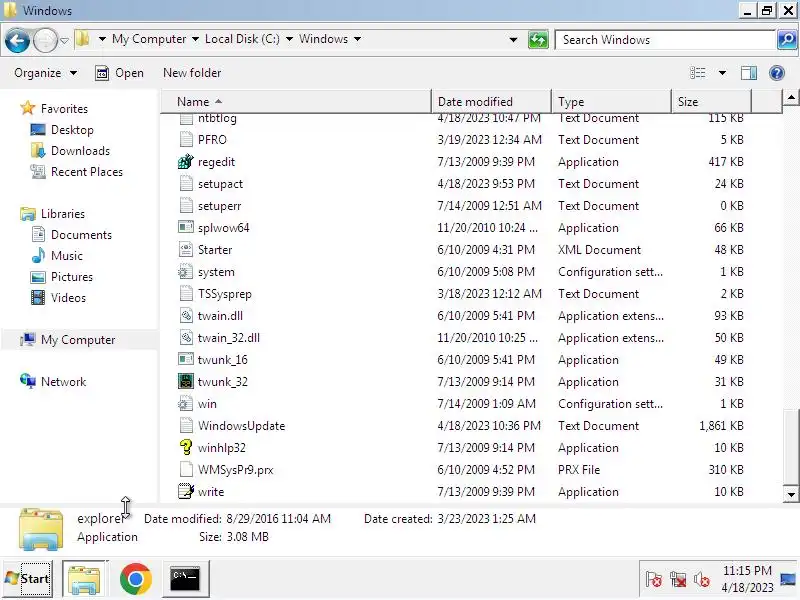The image size is (800, 600).
Task: Click the Forward navigation arrow button
Action: point(45,40)
